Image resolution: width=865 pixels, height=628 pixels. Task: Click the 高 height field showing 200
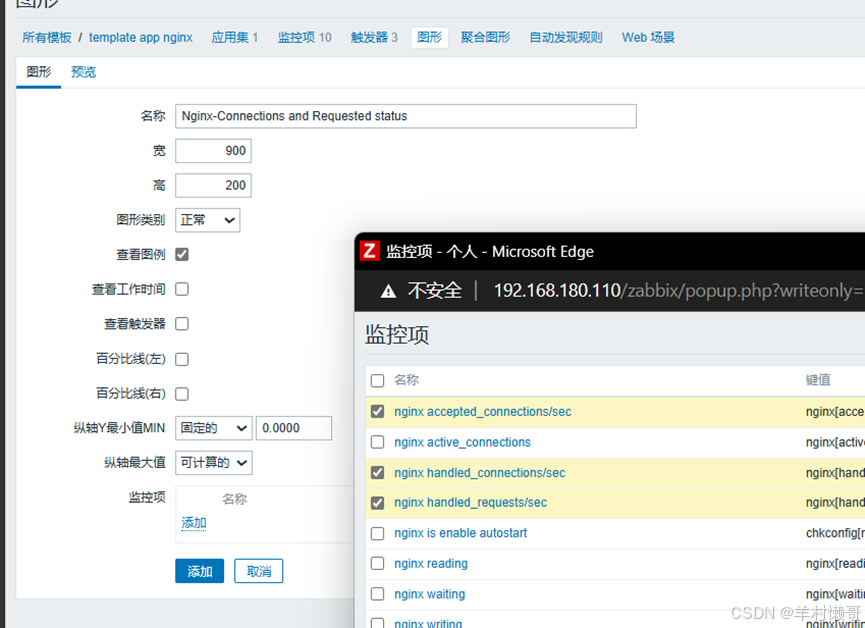click(213, 185)
